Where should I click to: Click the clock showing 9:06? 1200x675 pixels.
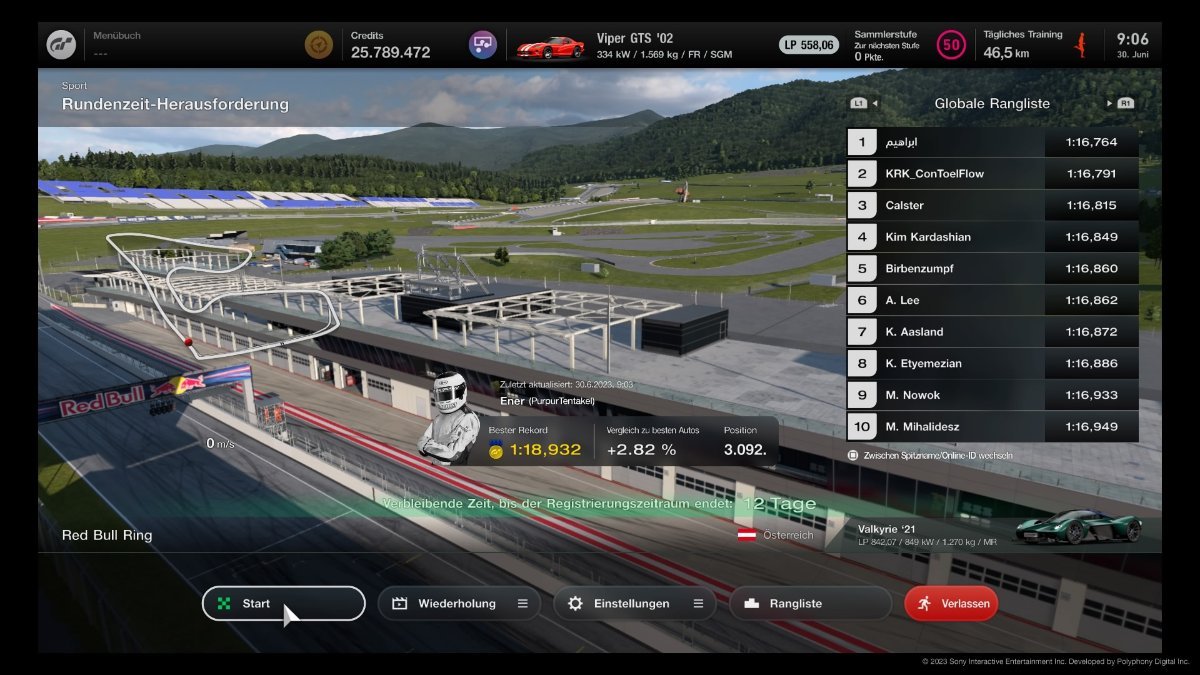[1133, 39]
